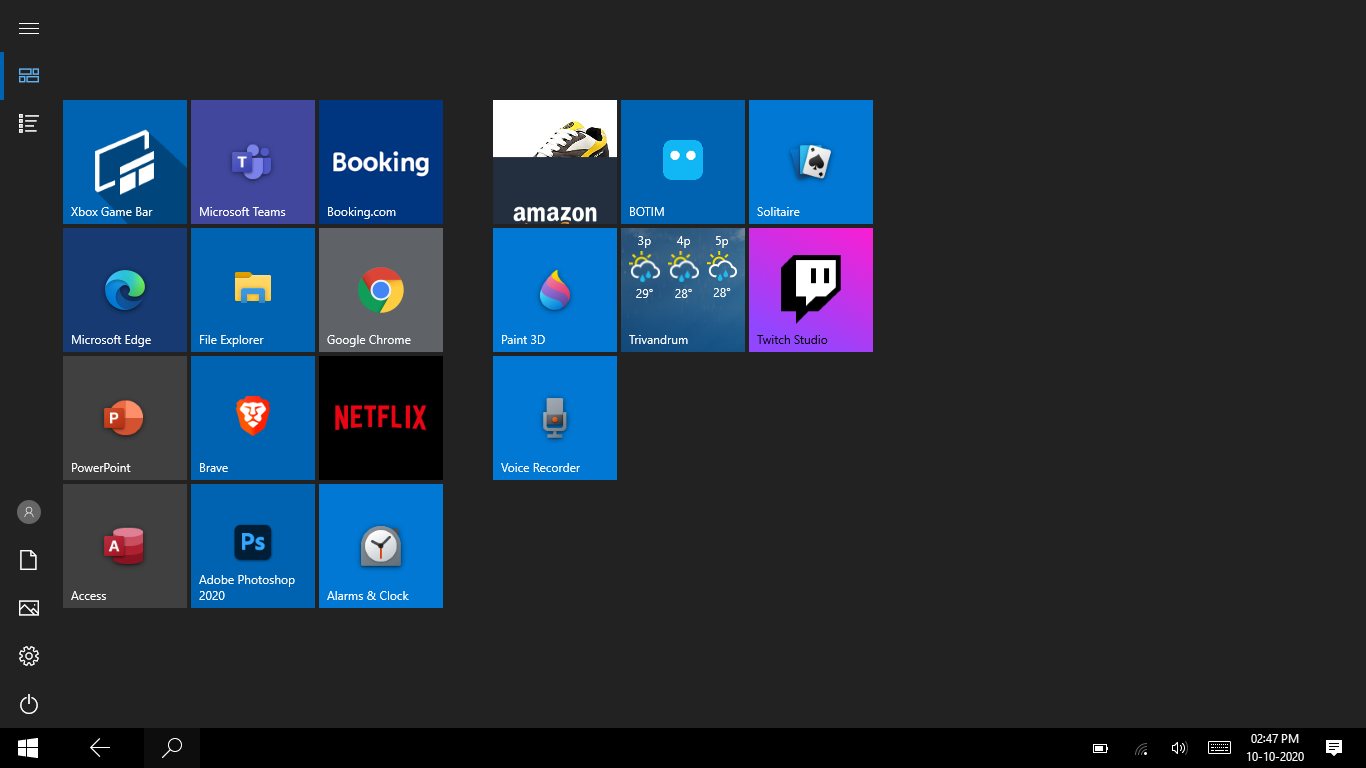1366x768 pixels.
Task: Launch BOTIM tile
Action: point(683,162)
